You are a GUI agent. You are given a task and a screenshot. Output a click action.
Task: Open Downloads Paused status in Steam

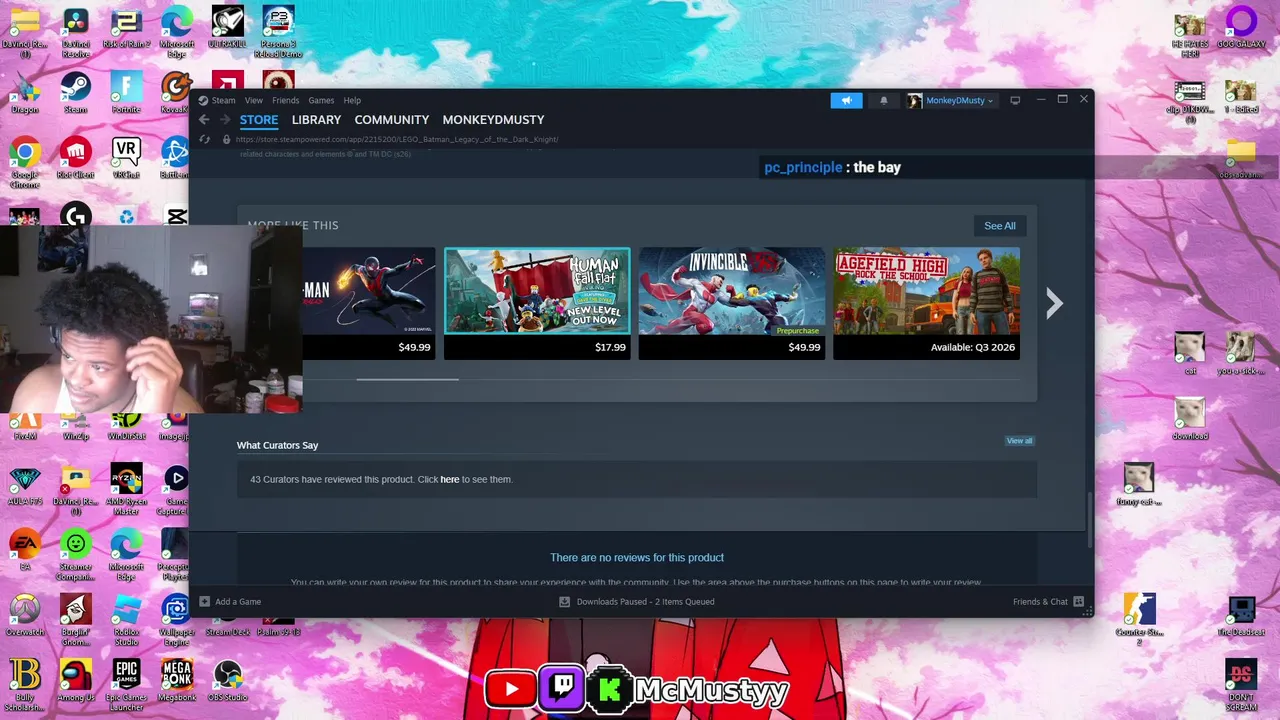pos(636,602)
